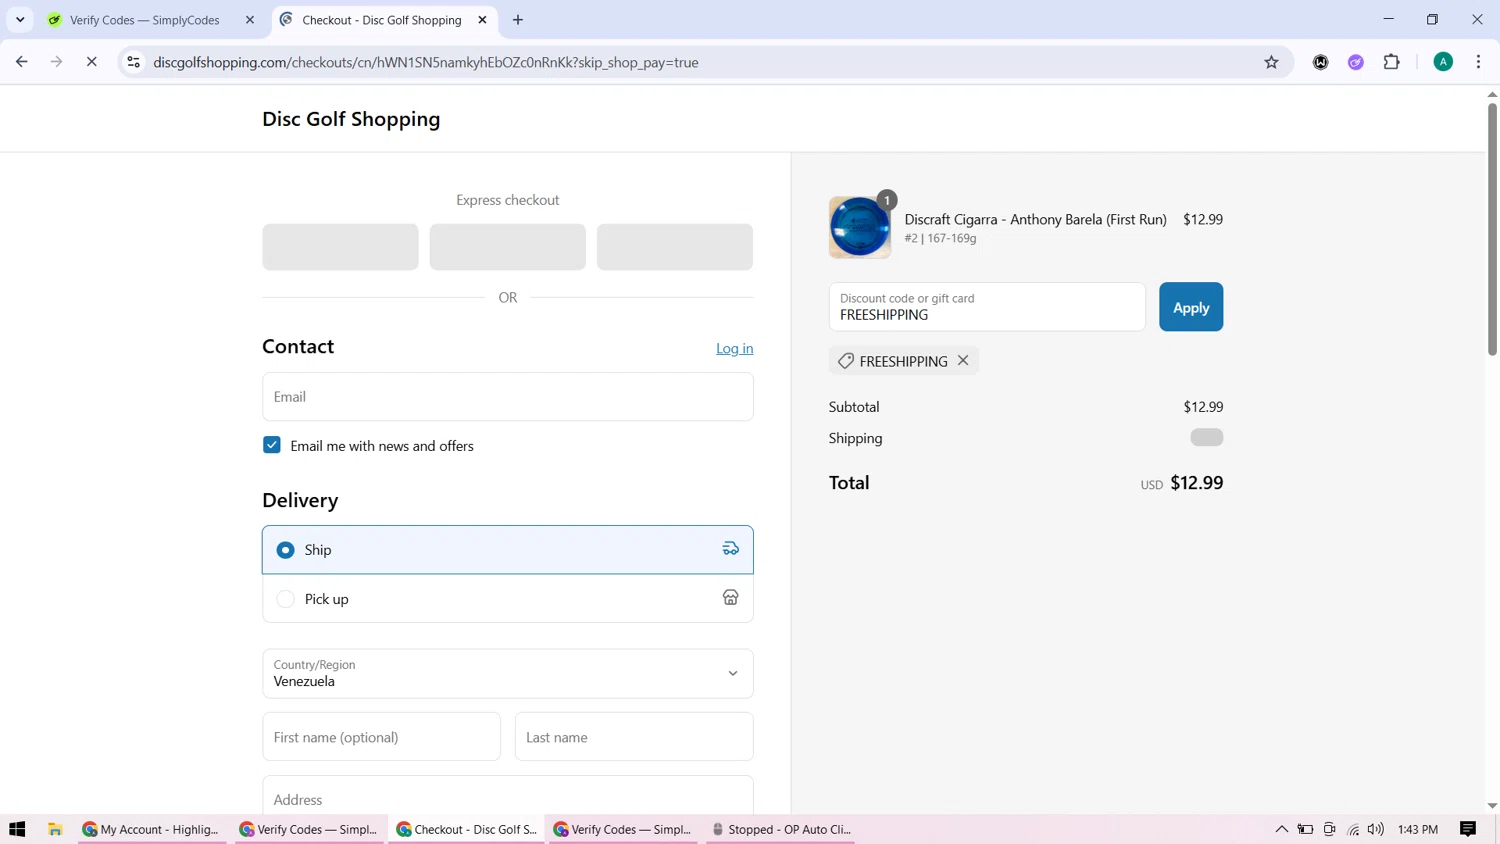Click the Subtotal label
This screenshot has width=1500, height=844.
(x=854, y=407)
